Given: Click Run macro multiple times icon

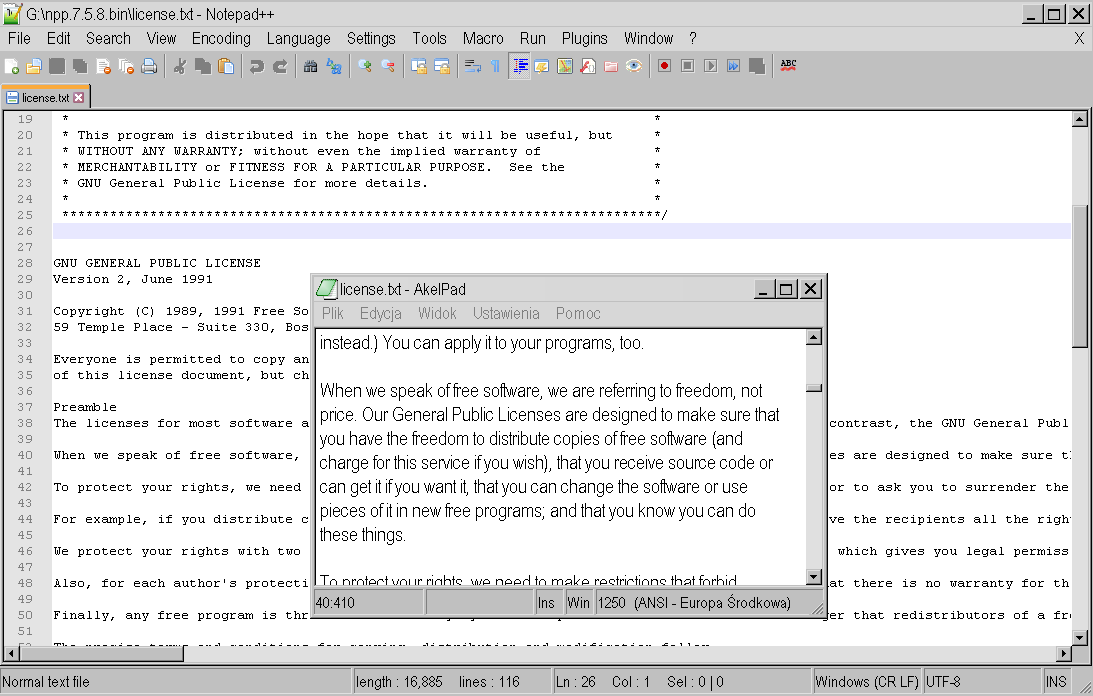Looking at the screenshot, I should pyautogui.click(x=733, y=66).
